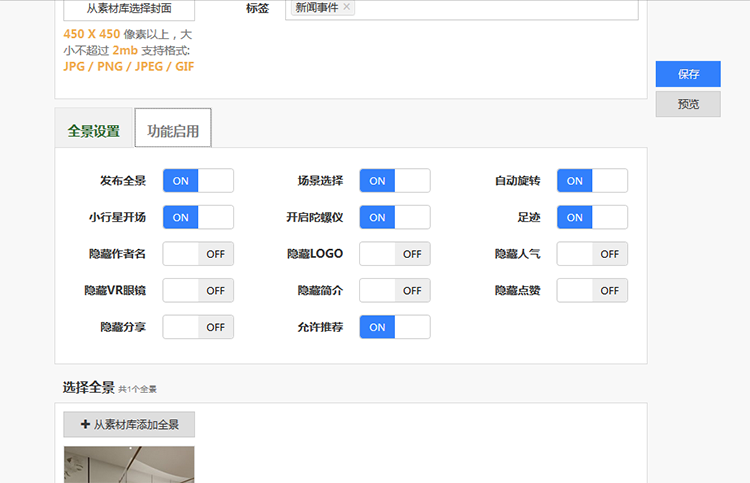750x483 pixels.
Task: Open the panorama thumbnail image
Action: click(129, 464)
